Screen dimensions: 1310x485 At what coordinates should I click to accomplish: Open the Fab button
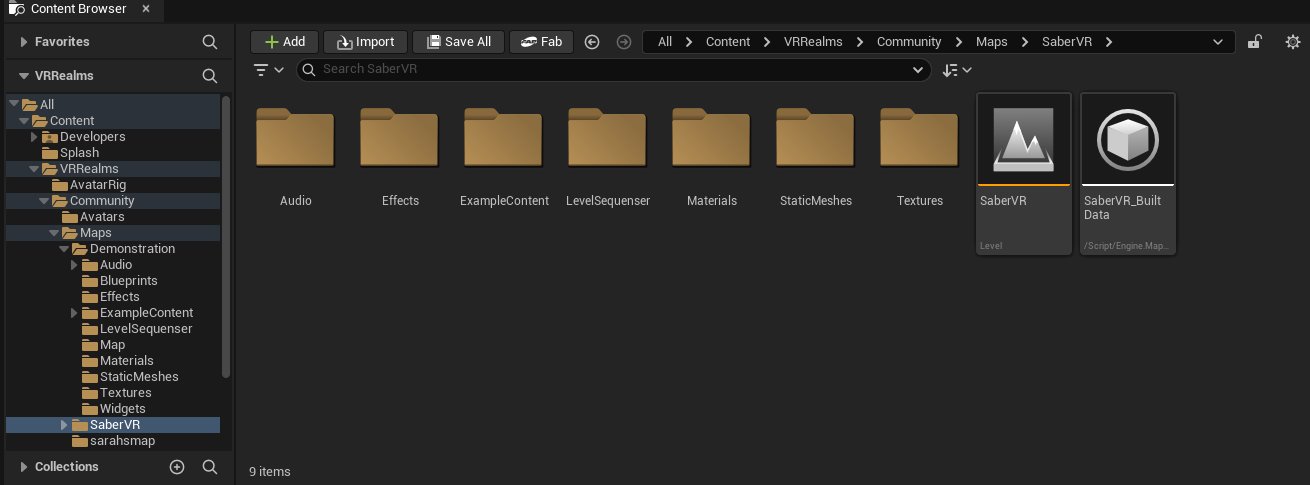[x=540, y=42]
